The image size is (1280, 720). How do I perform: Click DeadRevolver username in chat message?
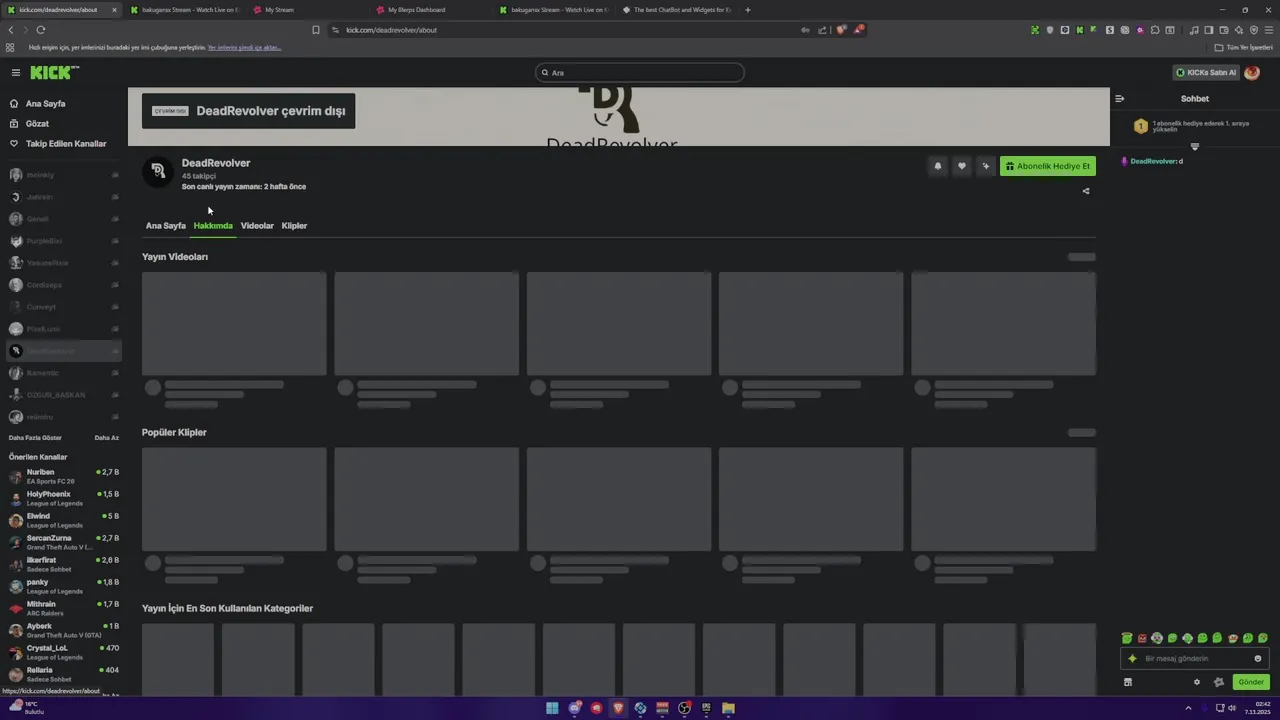pos(1153,161)
